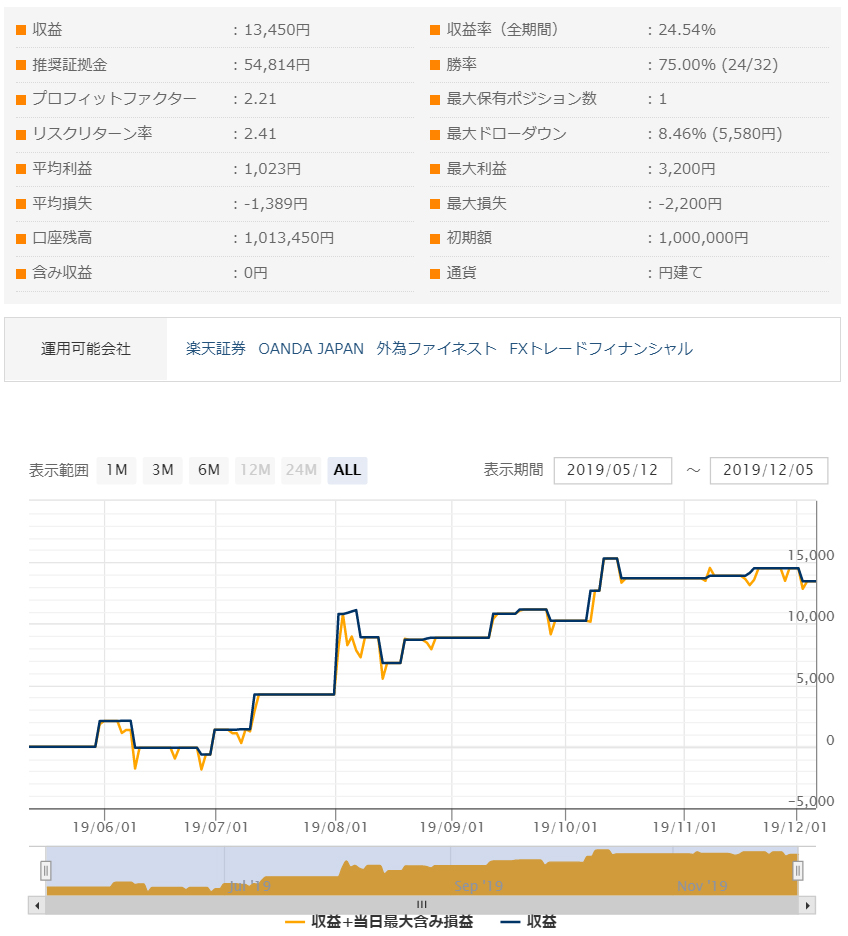Click the left navigator range handle
848x936 pixels.
46,871
